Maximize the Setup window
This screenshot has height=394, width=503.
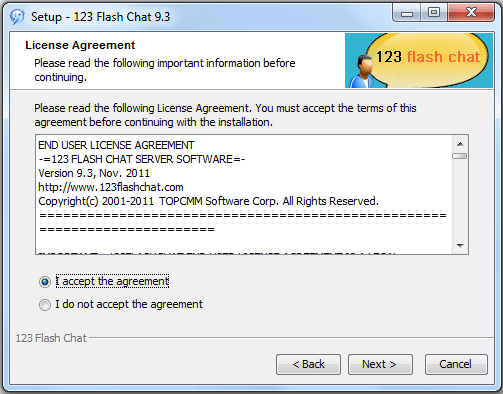(x=434, y=13)
